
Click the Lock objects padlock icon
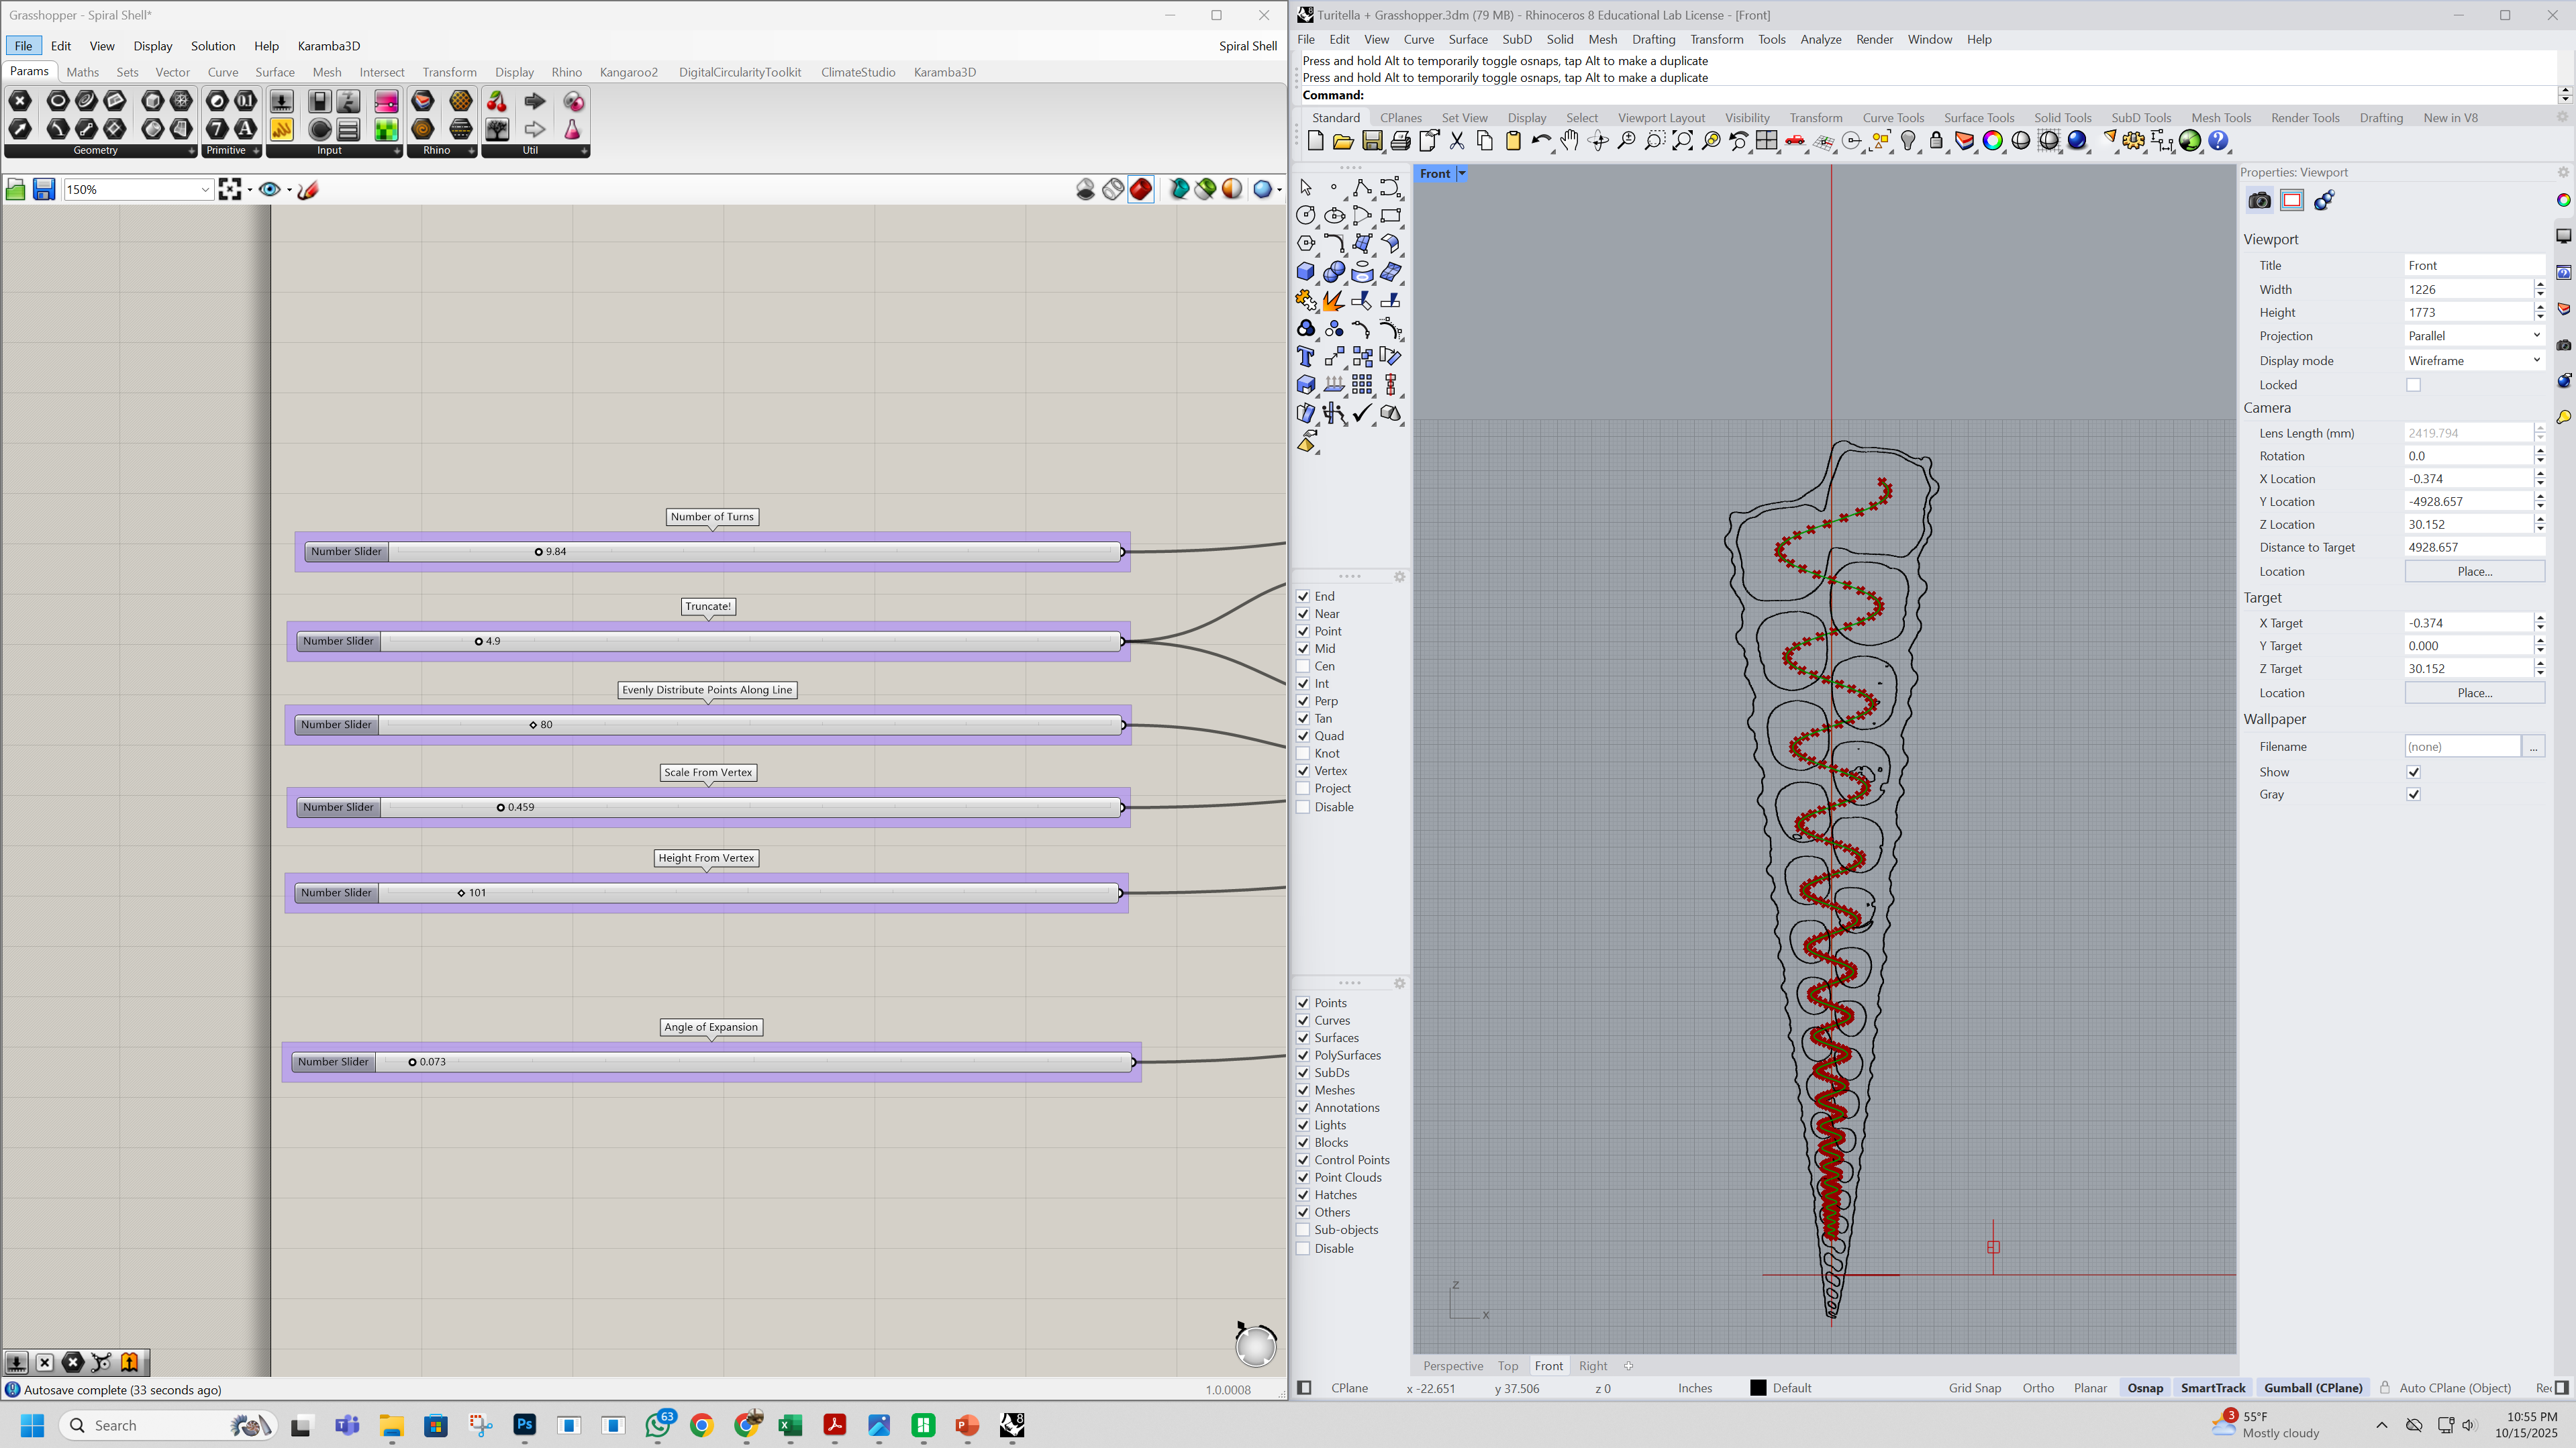click(1936, 141)
